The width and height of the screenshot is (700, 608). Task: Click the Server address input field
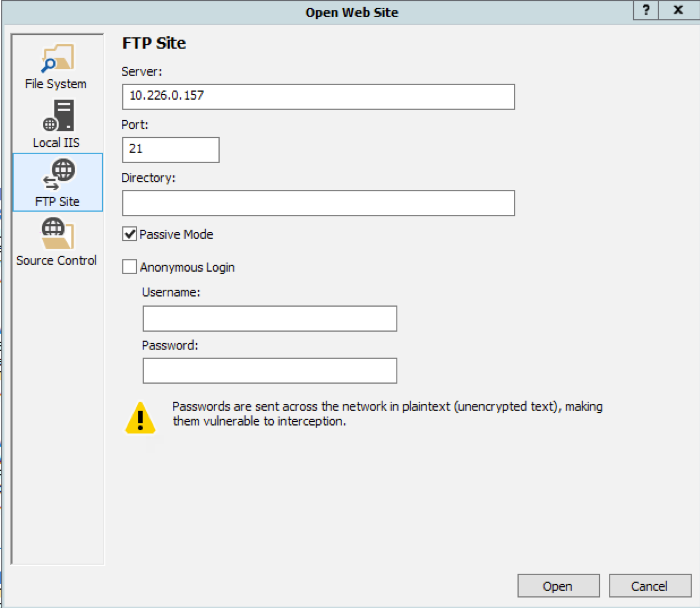tap(318, 97)
